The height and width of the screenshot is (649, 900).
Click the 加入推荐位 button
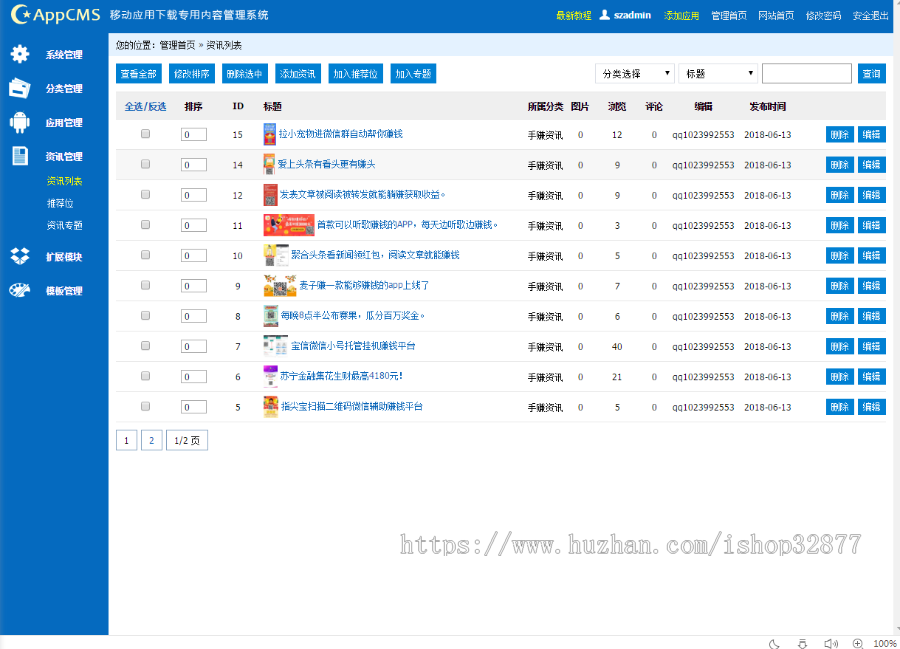tap(355, 73)
